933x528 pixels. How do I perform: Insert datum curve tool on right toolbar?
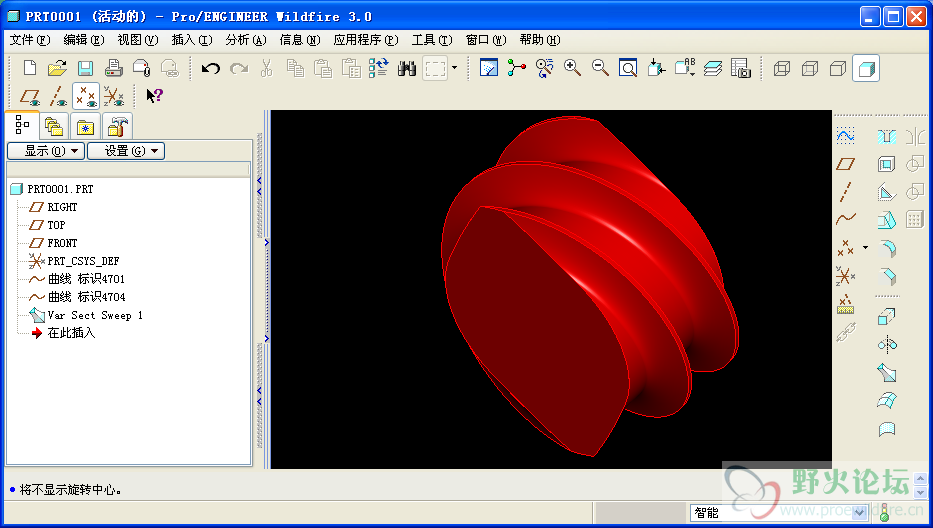(x=845, y=218)
